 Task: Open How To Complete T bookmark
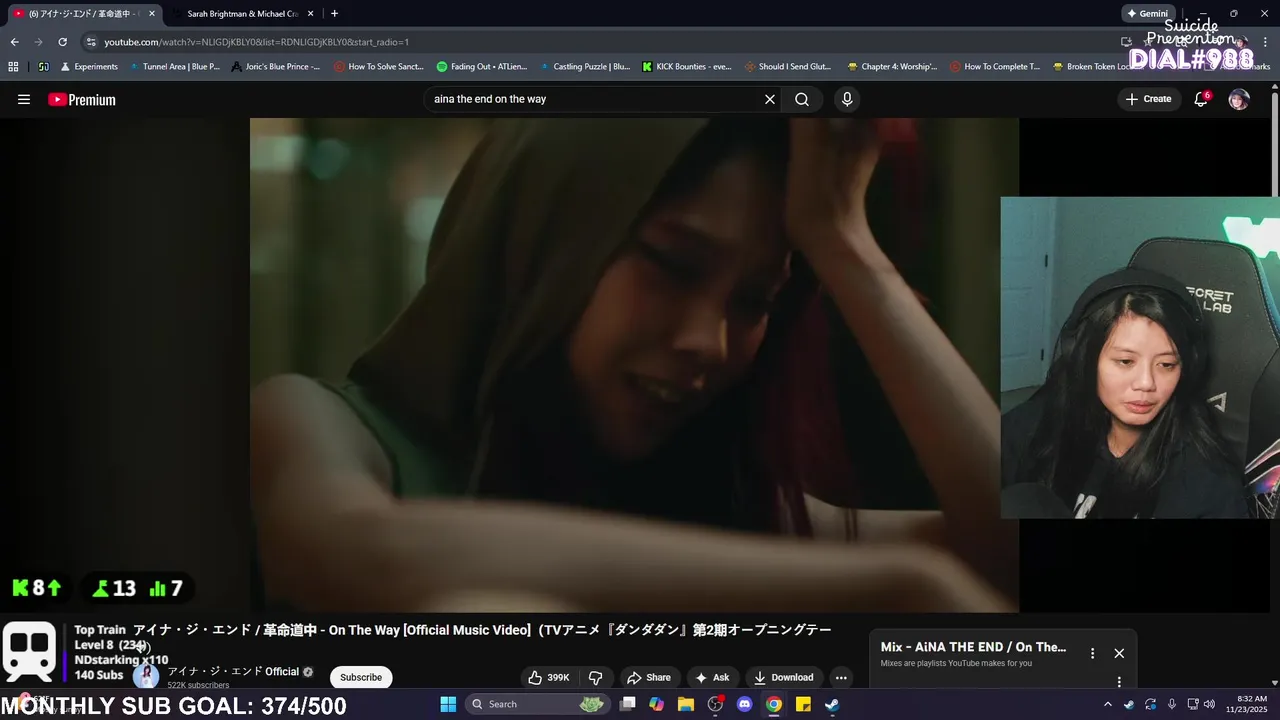[995, 67]
